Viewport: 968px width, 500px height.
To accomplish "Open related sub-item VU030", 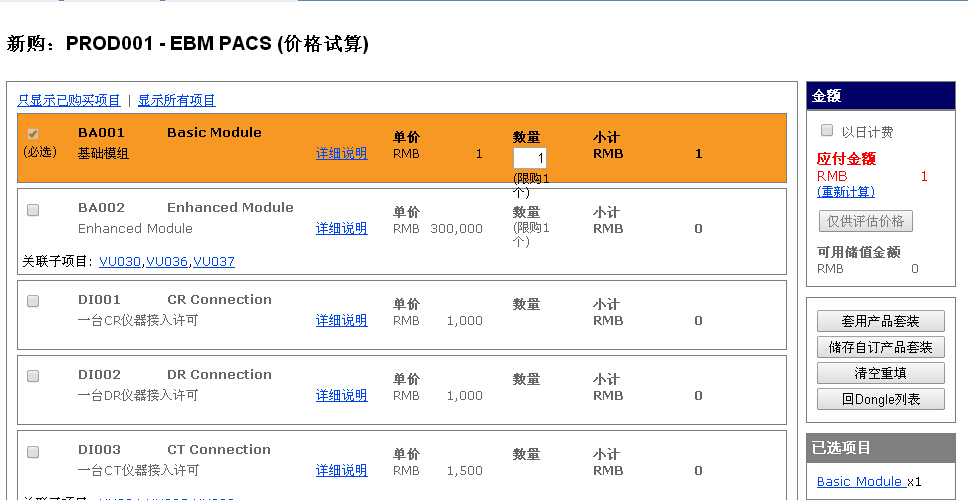I will 120,262.
